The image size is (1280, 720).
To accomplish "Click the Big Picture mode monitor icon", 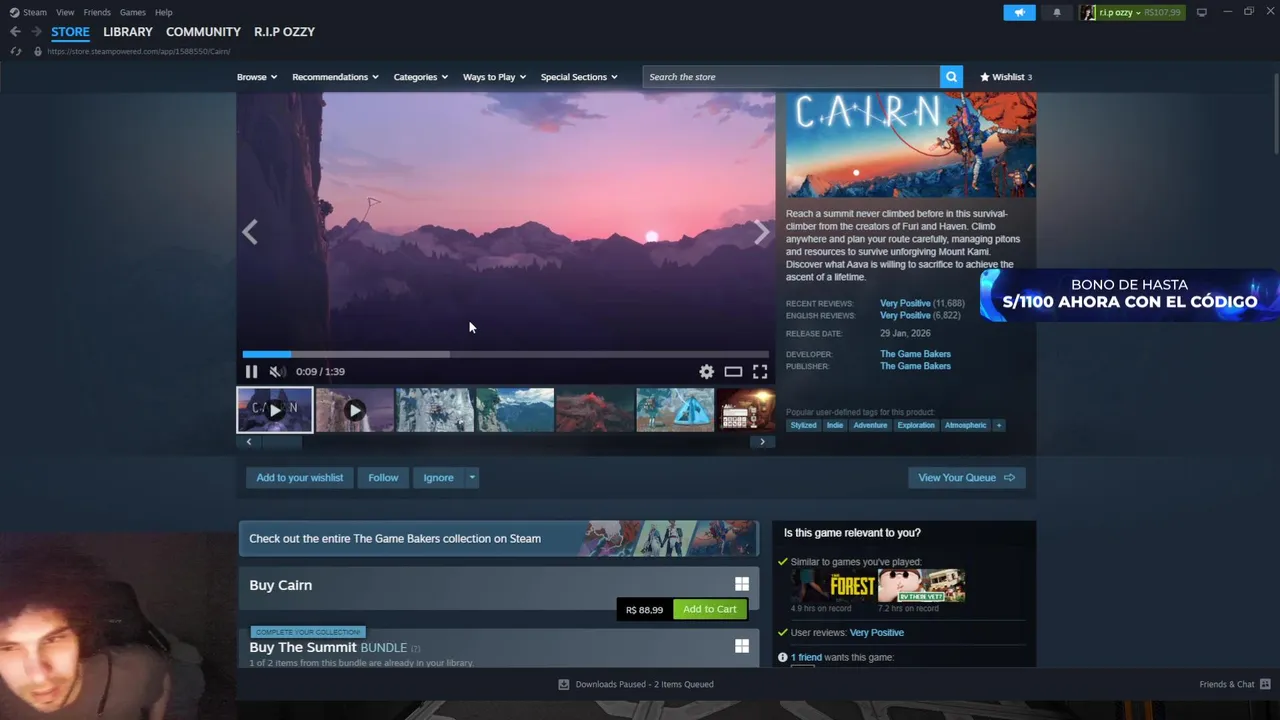I will point(1201,12).
